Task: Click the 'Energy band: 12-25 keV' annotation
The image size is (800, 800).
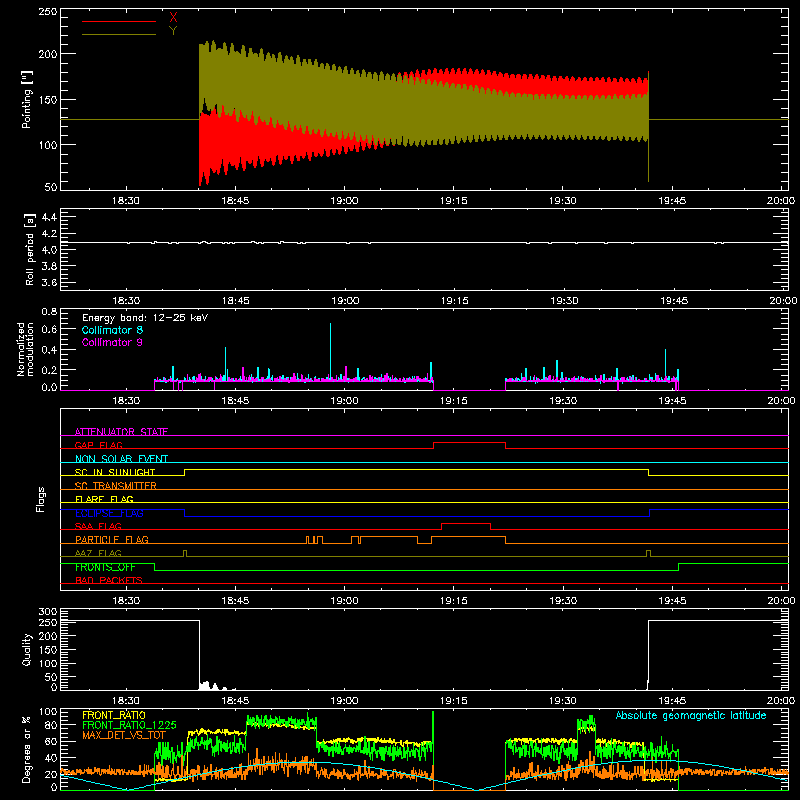Action: tap(145, 318)
